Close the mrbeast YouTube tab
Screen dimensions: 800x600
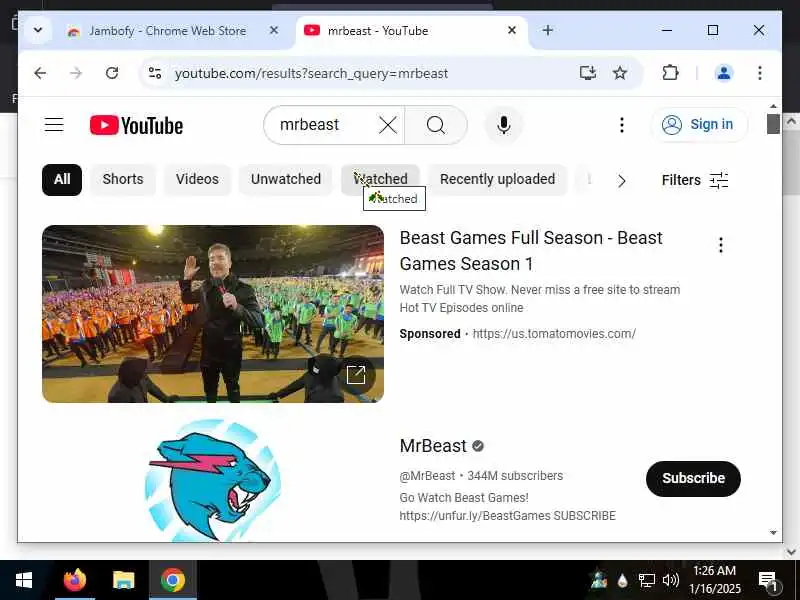tap(512, 31)
